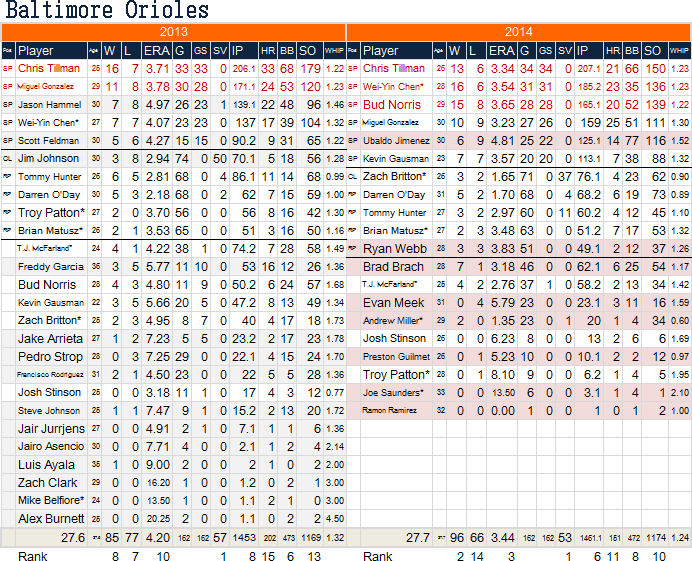Image resolution: width=692 pixels, height=561 pixels.
Task: Select Ubaldo Jimenez player name
Action: [396, 140]
